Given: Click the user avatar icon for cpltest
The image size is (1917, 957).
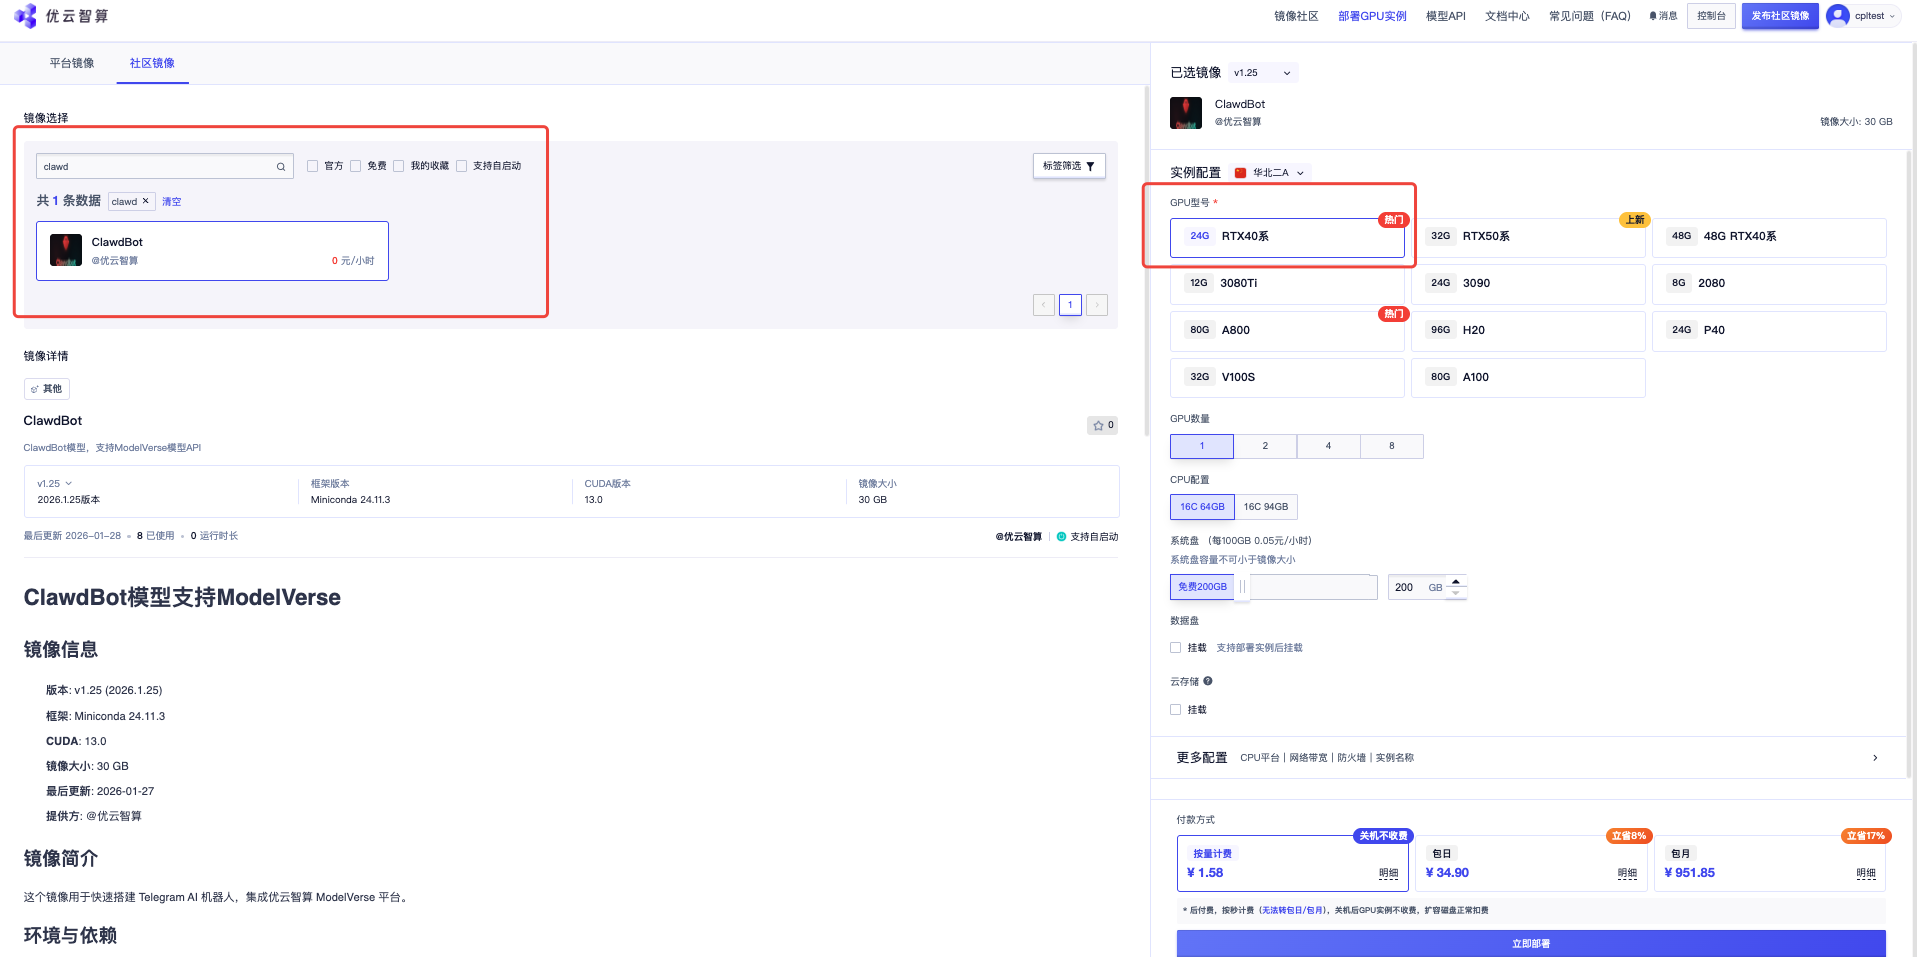Looking at the screenshot, I should [x=1837, y=16].
